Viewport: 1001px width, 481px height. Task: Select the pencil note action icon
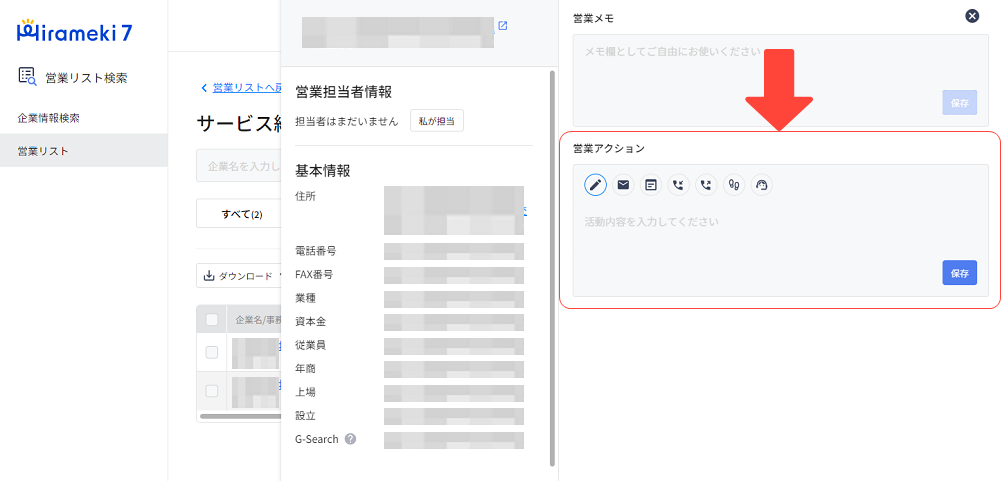[x=596, y=185]
